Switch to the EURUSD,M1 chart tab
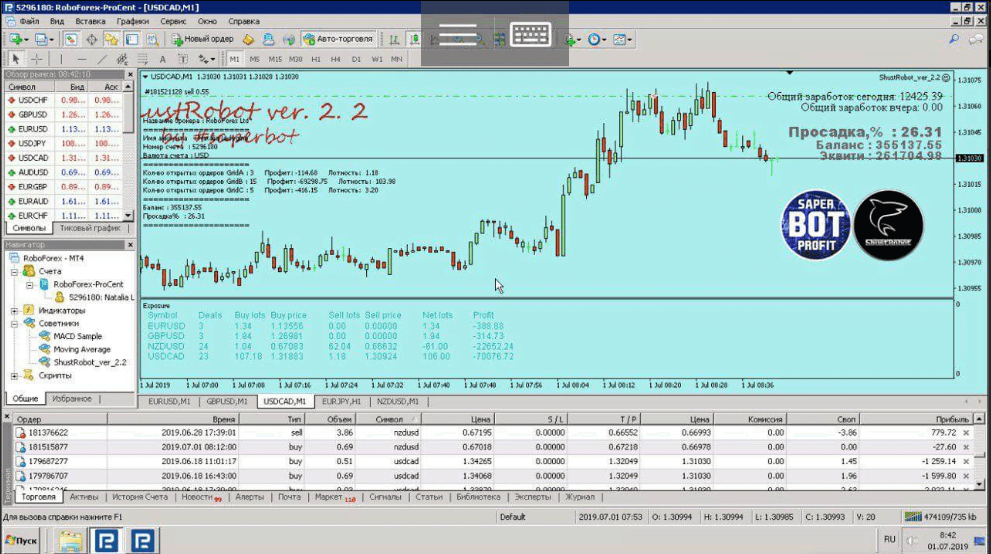The image size is (991, 554). [169, 401]
